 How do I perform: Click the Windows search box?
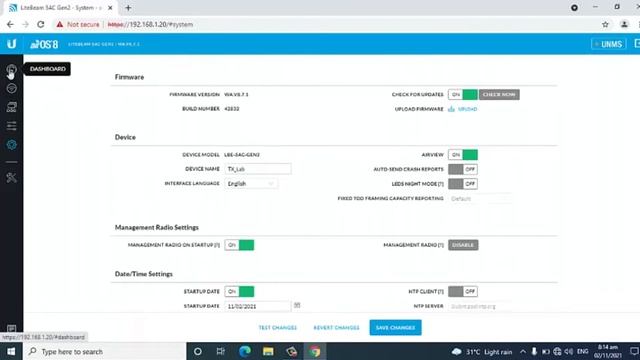click(x=105, y=351)
